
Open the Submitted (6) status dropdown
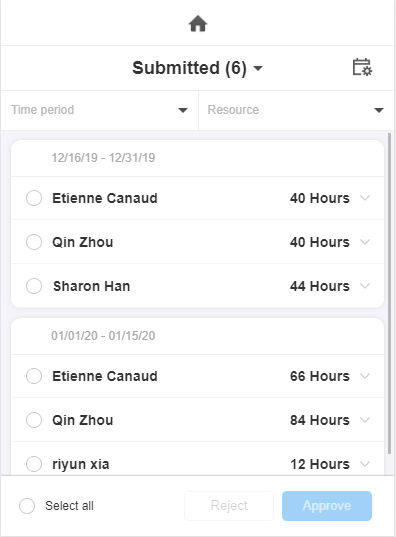pos(198,68)
